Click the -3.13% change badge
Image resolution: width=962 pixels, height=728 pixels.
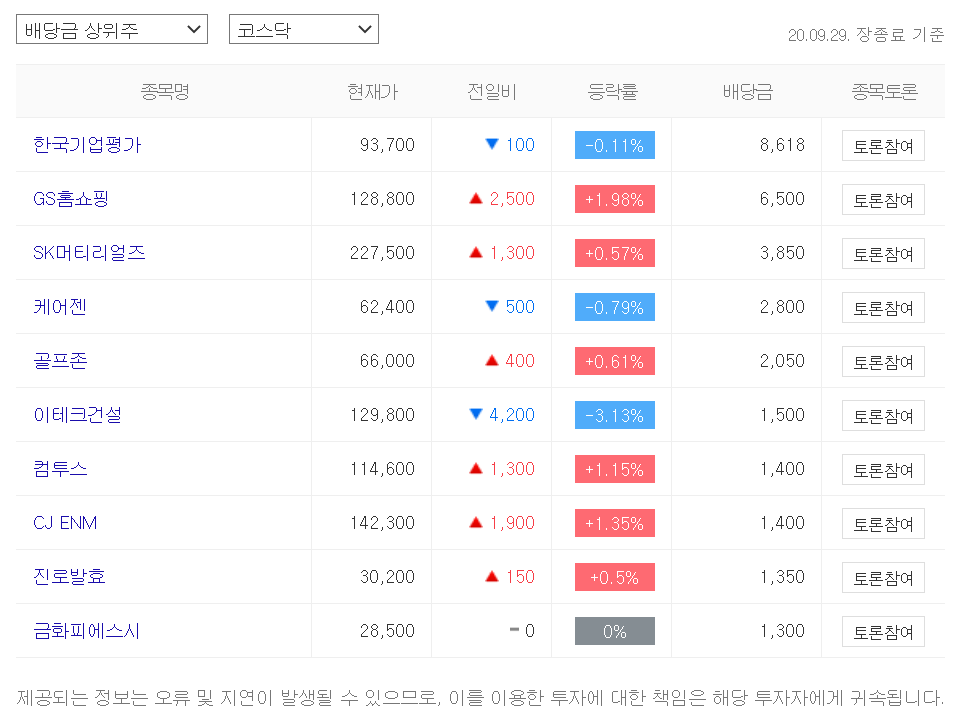click(615, 415)
